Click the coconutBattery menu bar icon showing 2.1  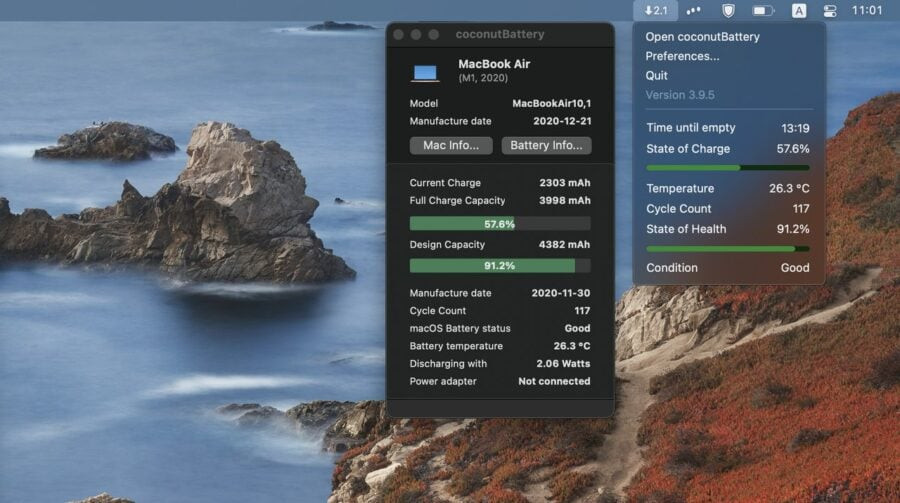[x=655, y=10]
